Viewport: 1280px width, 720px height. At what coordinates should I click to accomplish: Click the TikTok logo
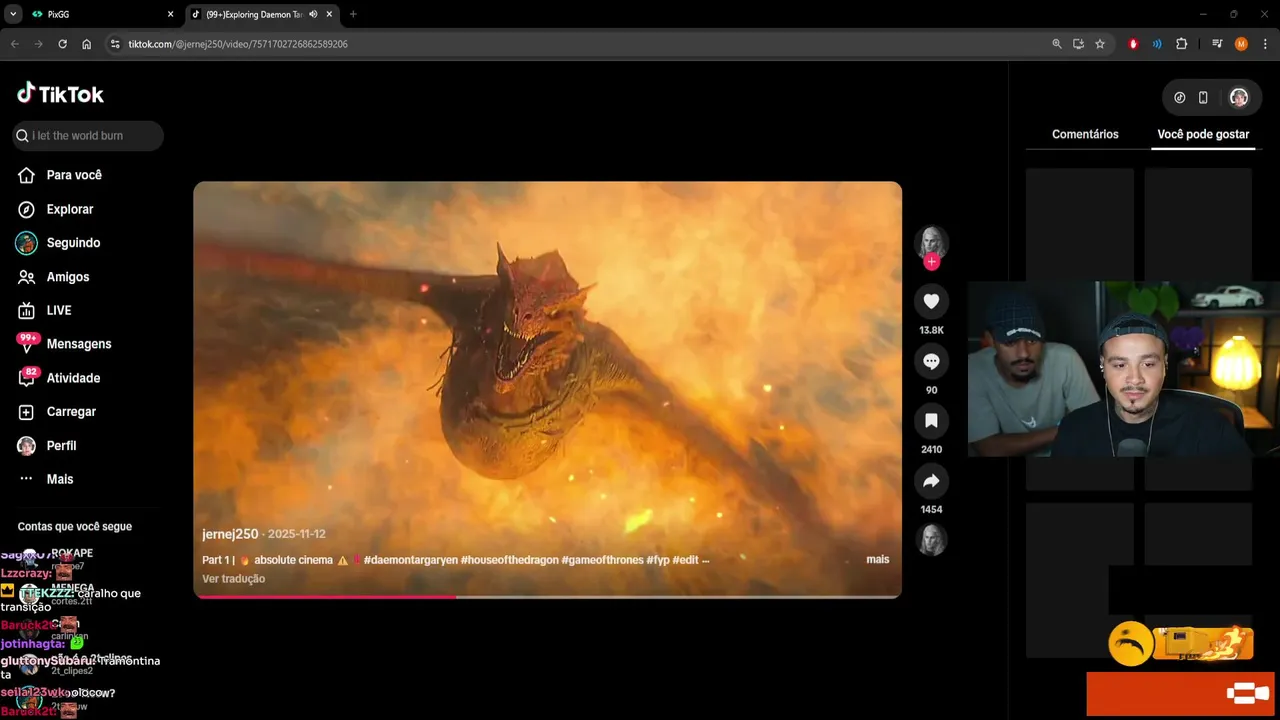(60, 94)
